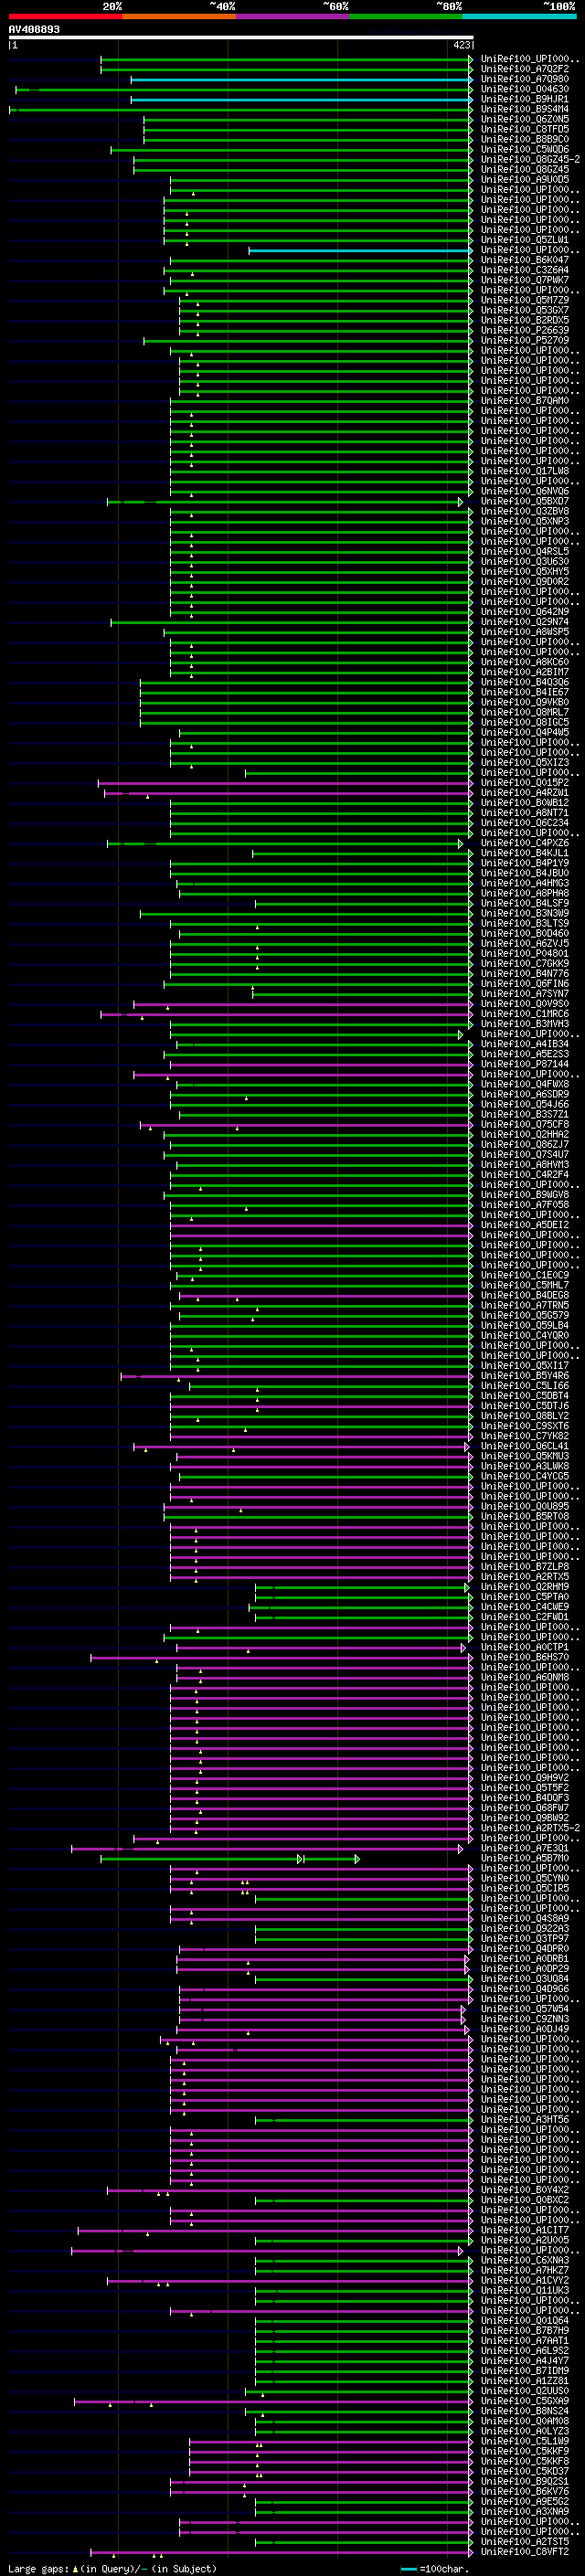
Task: Select label UniRef100_Q7PWK7
Action: [525, 280]
